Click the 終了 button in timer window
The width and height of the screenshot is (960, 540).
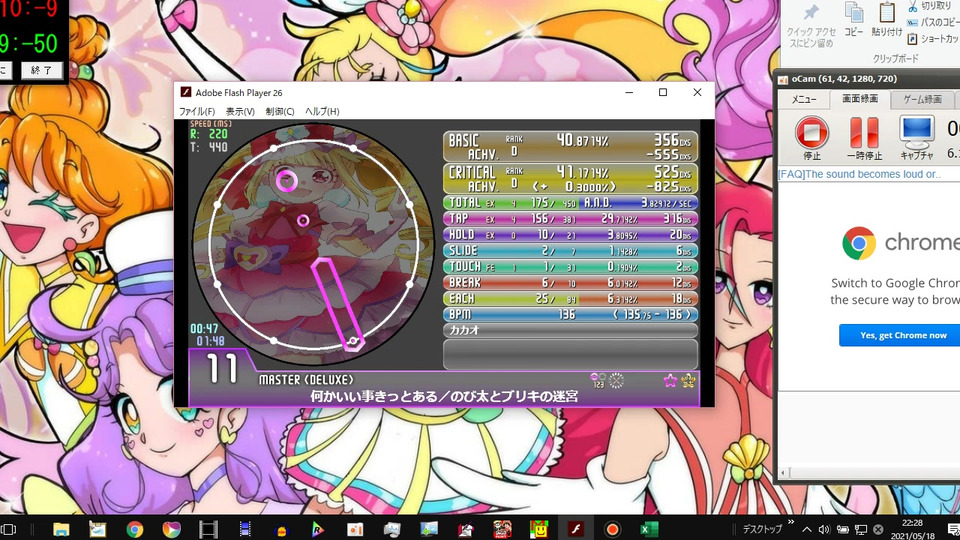42,70
